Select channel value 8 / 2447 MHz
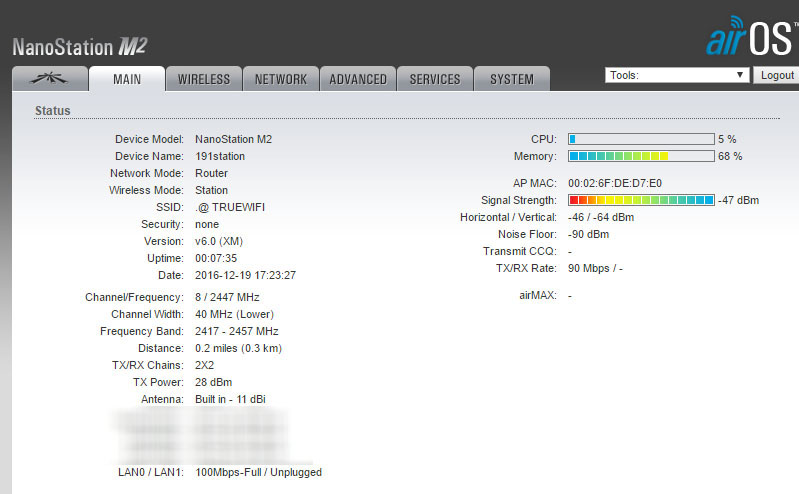Screen dimensions: 799x494 [x=227, y=297]
